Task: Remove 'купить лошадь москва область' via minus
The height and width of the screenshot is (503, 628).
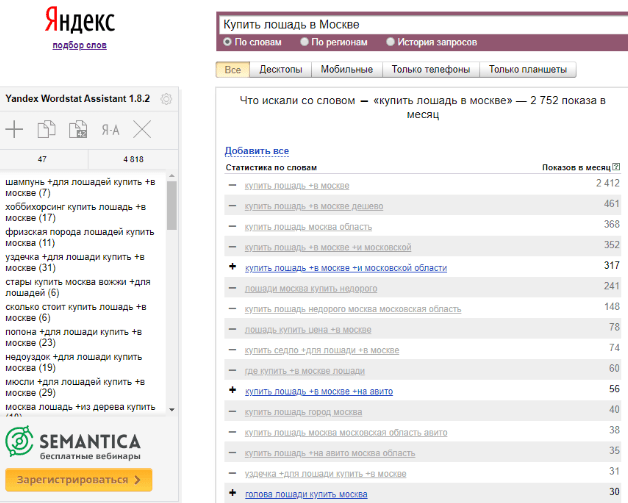Action: [232, 226]
